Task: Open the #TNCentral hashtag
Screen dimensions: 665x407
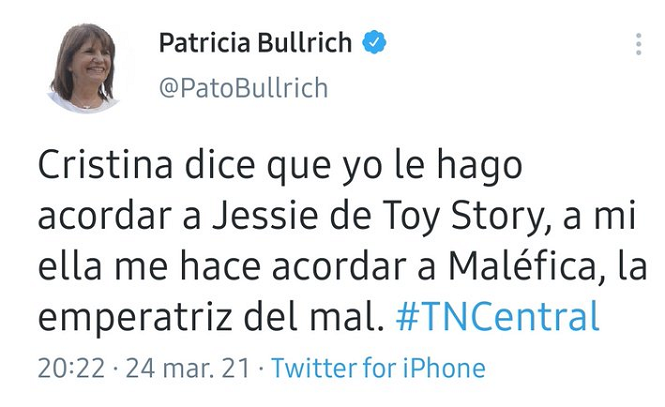Action: click(497, 317)
